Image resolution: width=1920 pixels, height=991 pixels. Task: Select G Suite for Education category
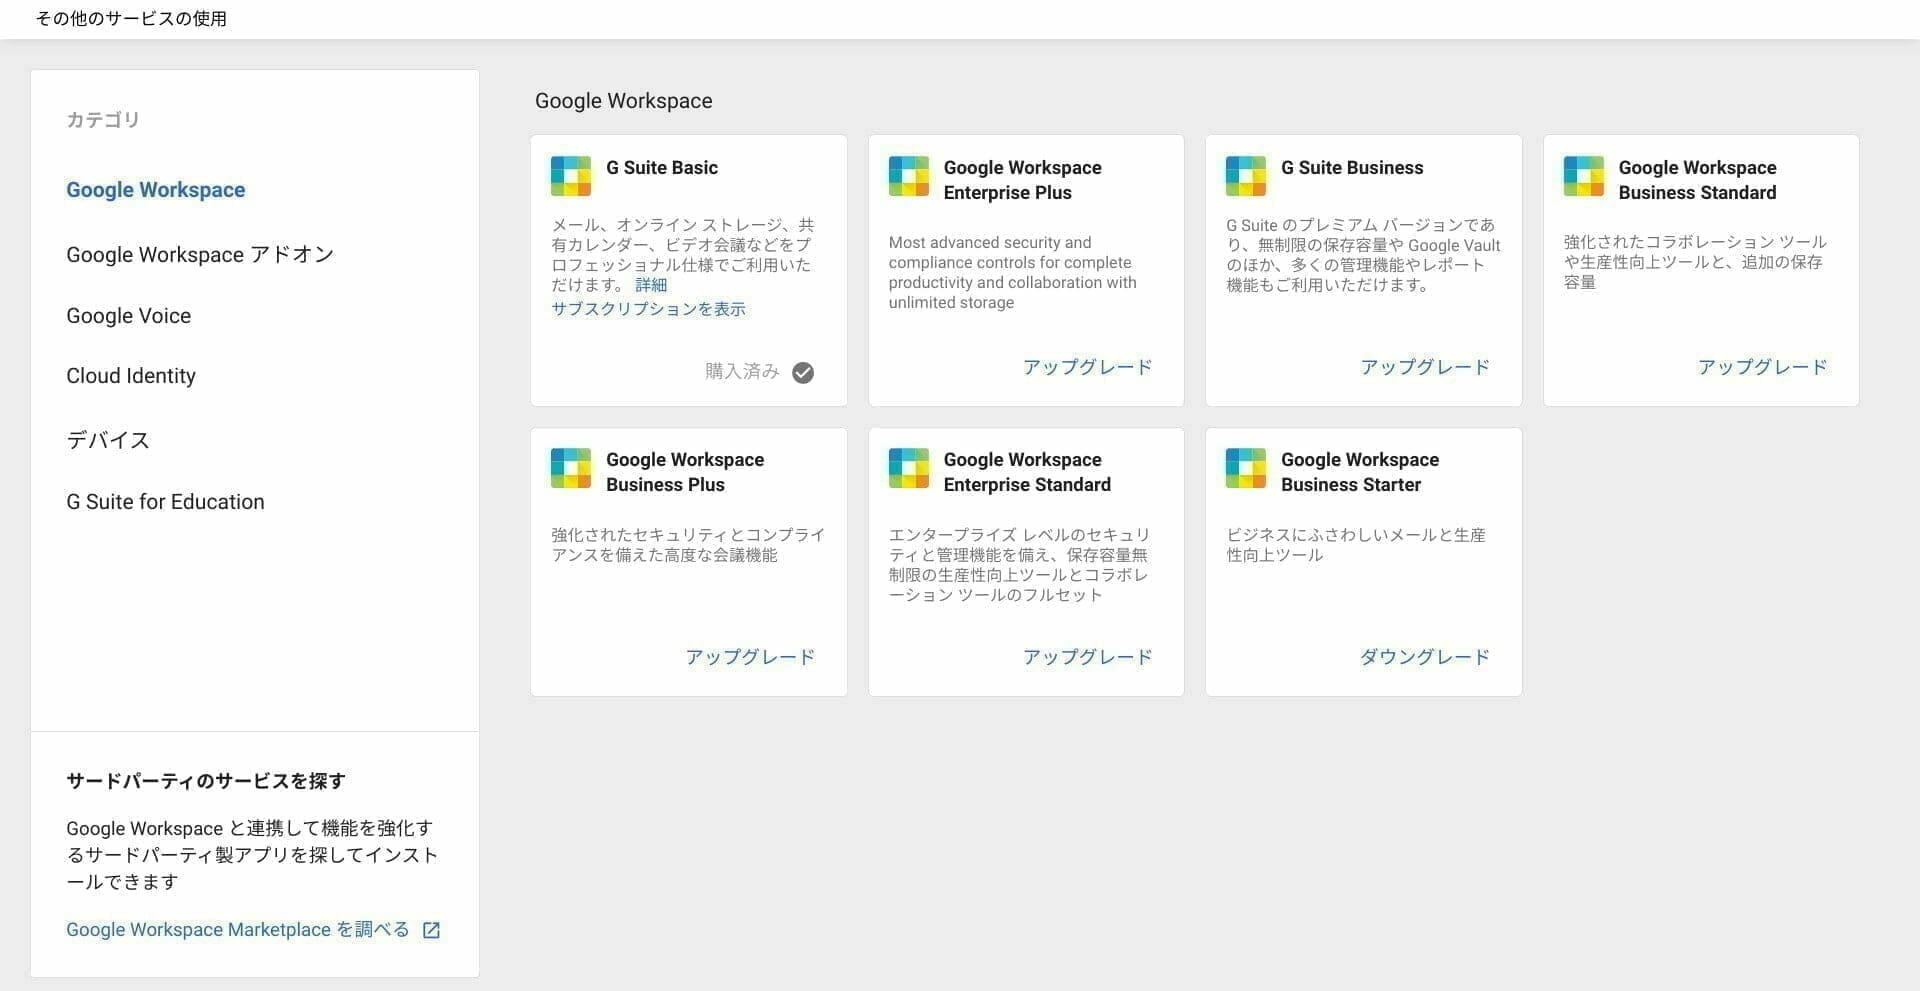(x=166, y=502)
